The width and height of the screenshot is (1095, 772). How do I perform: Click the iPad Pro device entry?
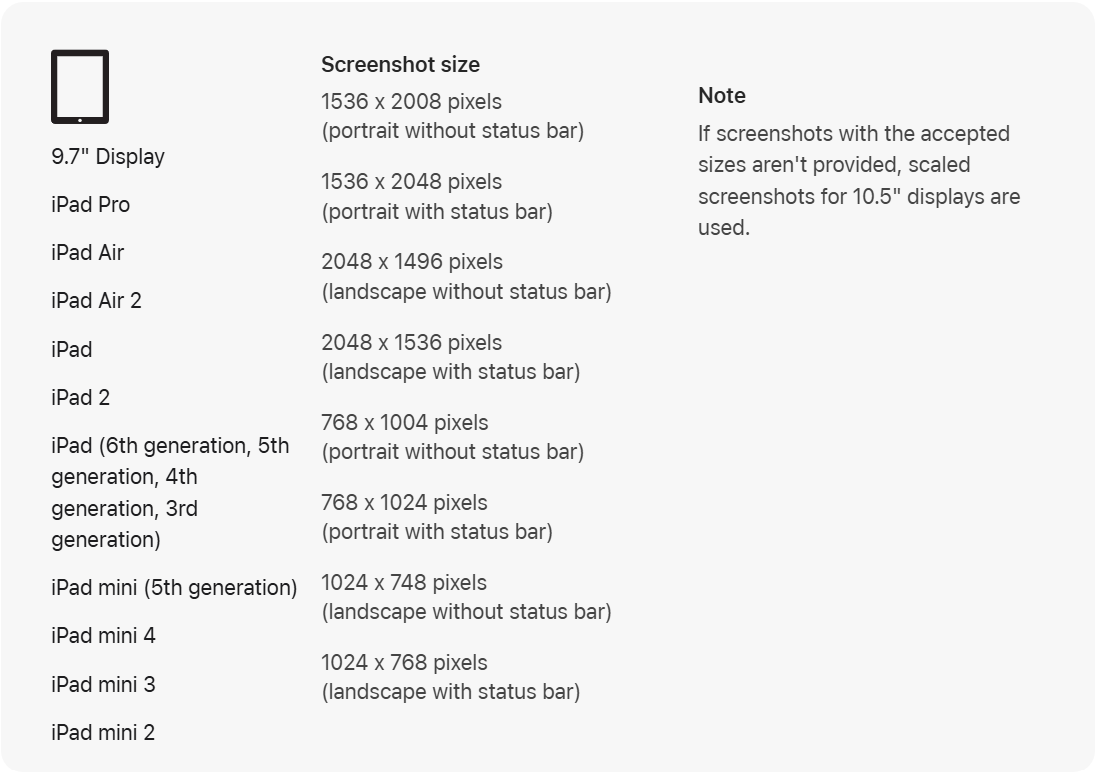click(90, 205)
